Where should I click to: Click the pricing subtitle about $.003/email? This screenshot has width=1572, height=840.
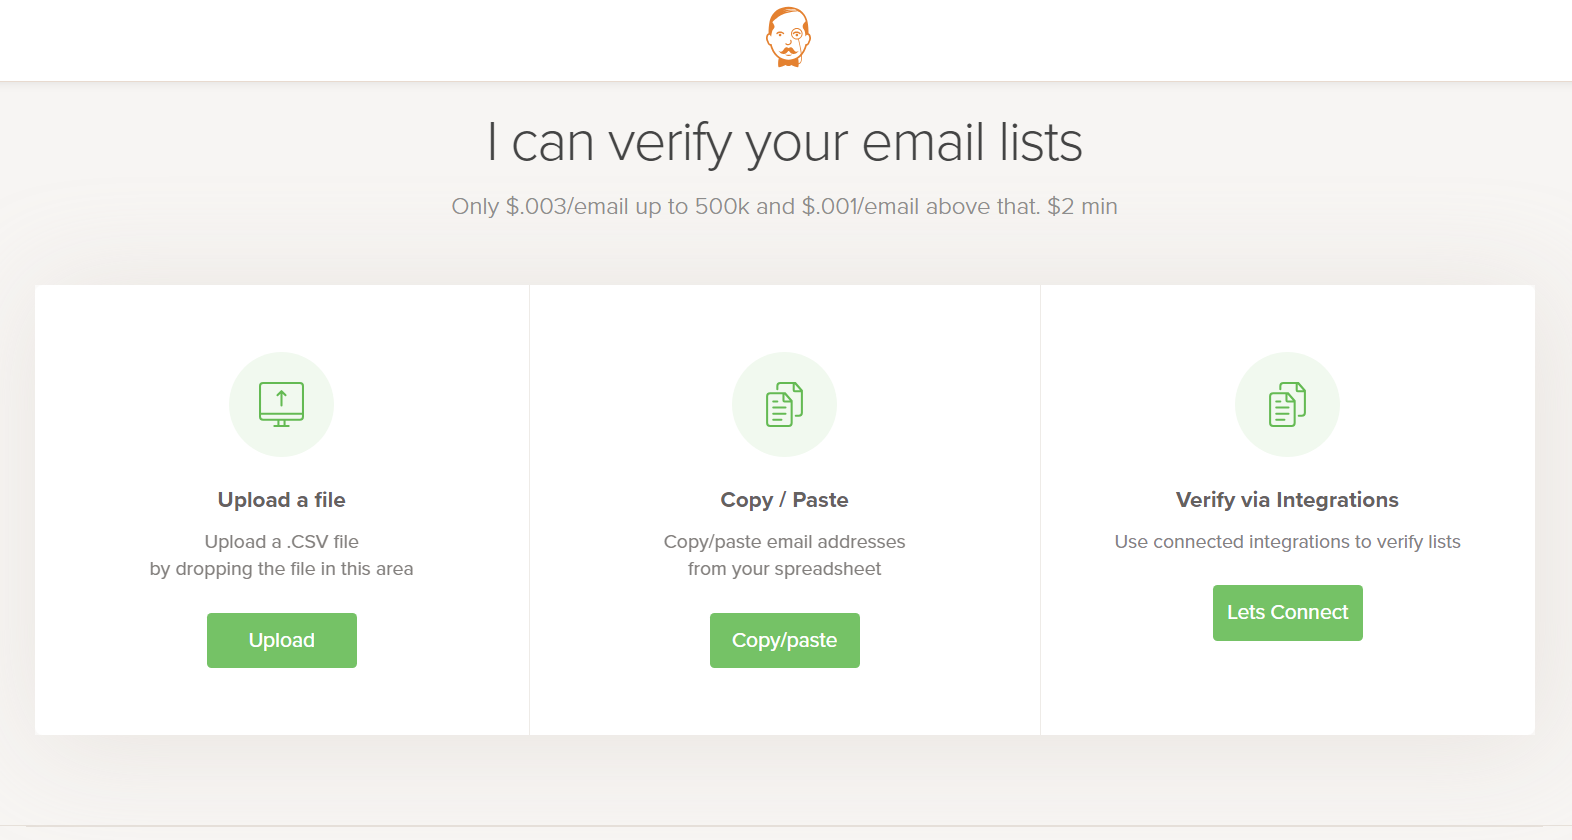coord(785,206)
